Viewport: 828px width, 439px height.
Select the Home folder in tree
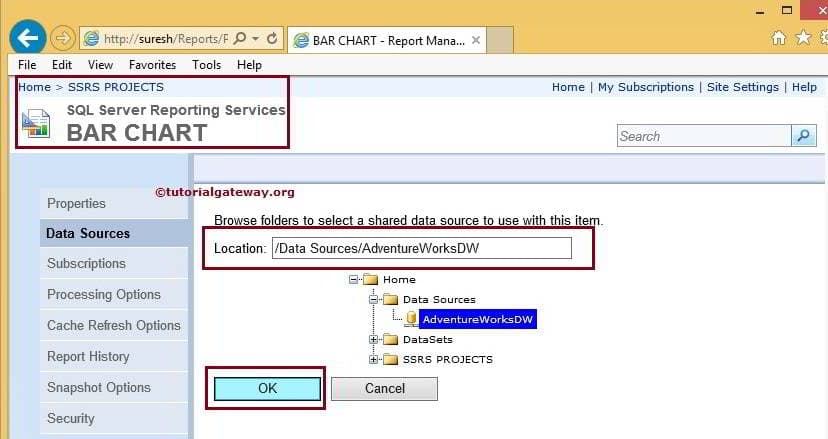coord(399,279)
